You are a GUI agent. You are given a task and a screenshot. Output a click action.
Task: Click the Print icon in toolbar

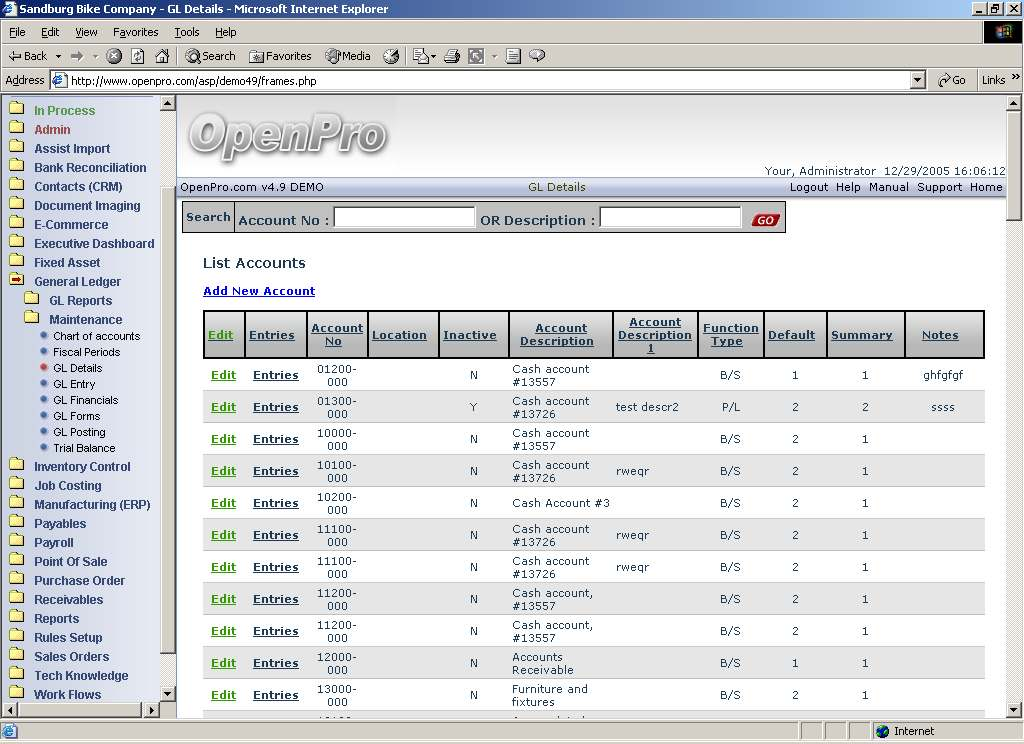[452, 56]
